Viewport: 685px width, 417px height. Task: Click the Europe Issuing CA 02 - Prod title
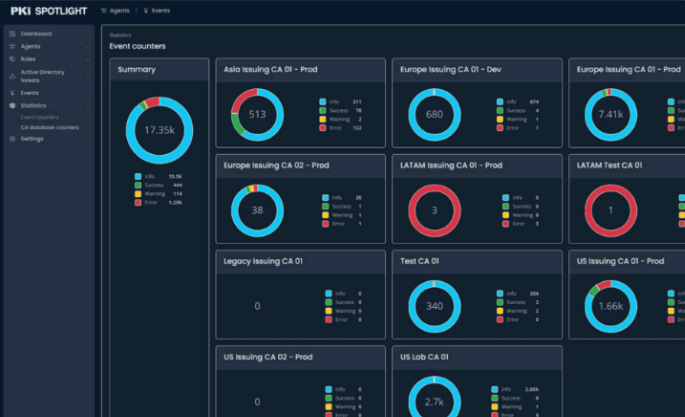coord(276,165)
